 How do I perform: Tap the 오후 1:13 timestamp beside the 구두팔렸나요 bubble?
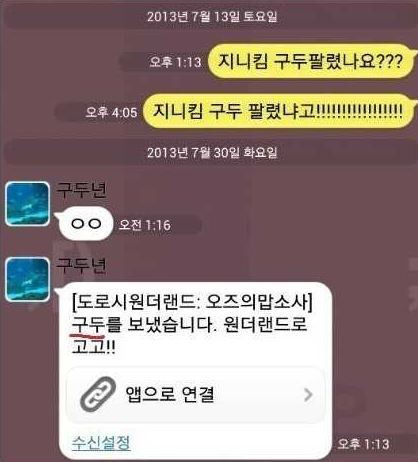(x=176, y=62)
